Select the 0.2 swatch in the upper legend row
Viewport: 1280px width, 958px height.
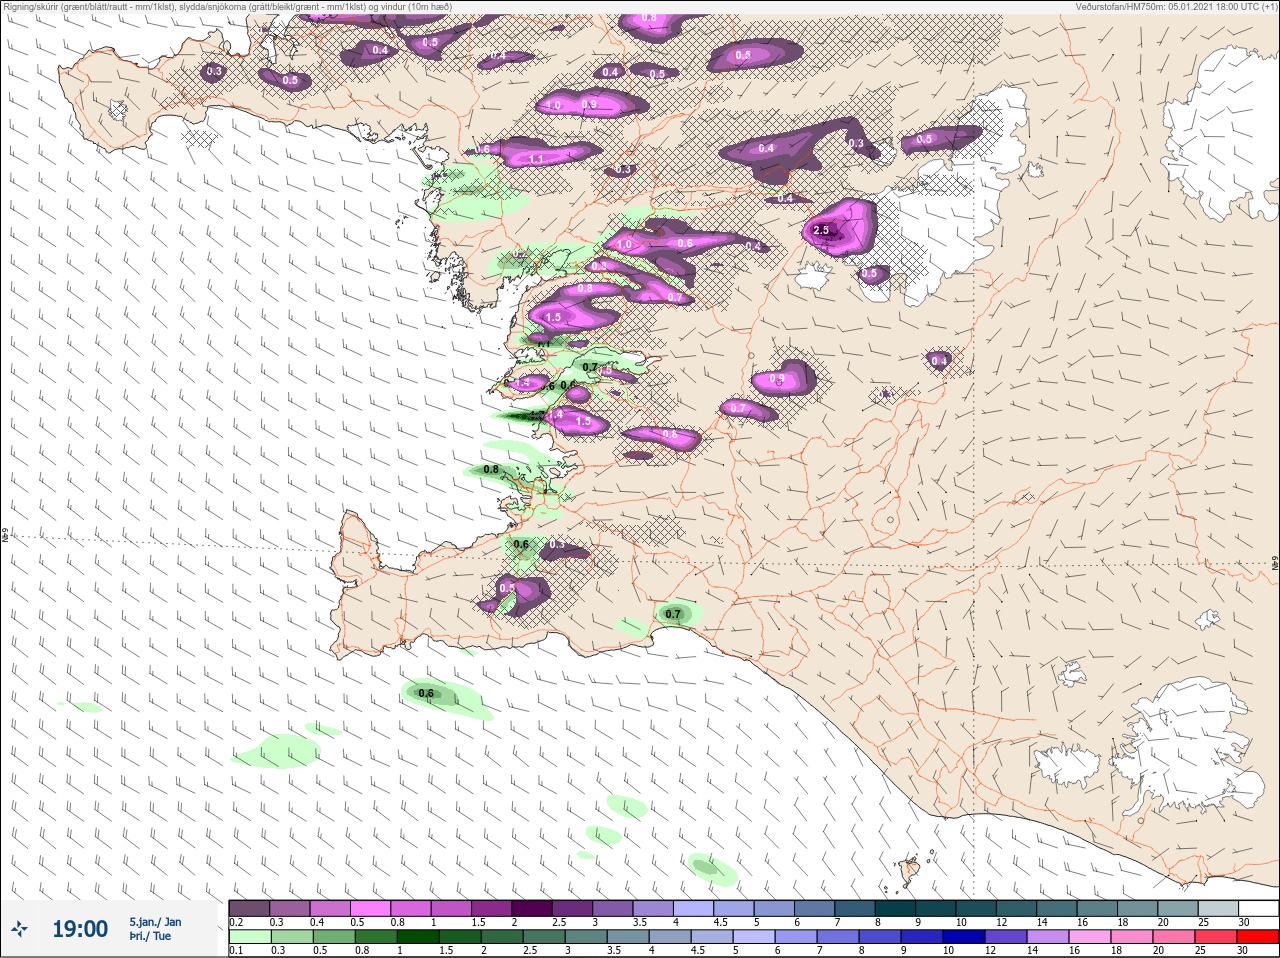(249, 908)
